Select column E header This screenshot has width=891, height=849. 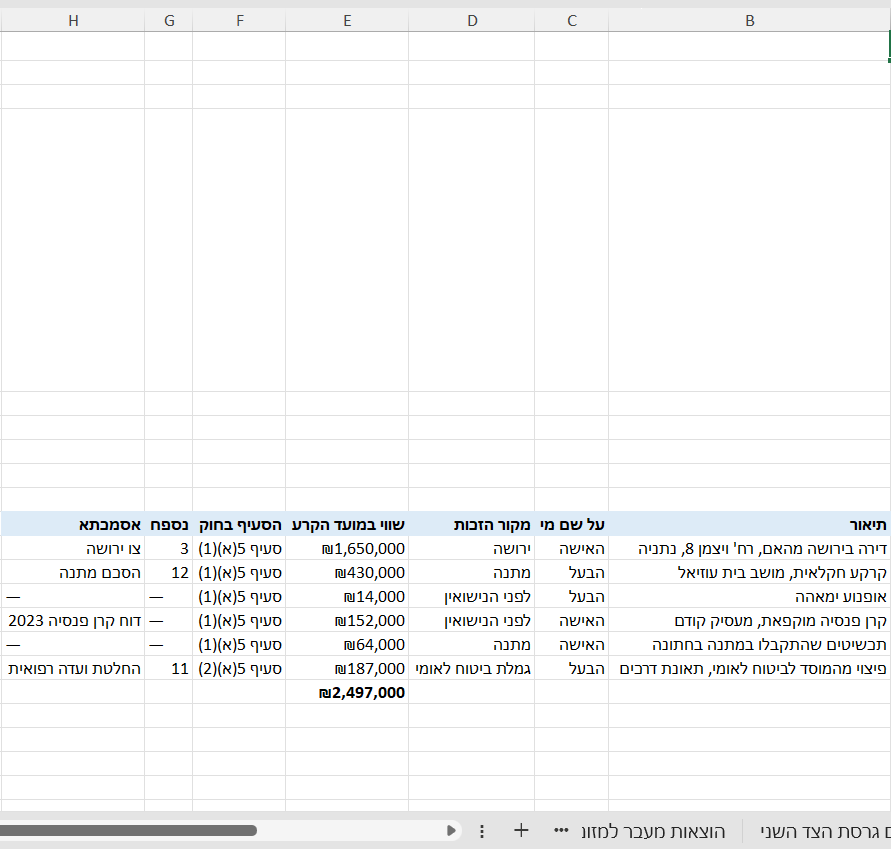pos(347,21)
